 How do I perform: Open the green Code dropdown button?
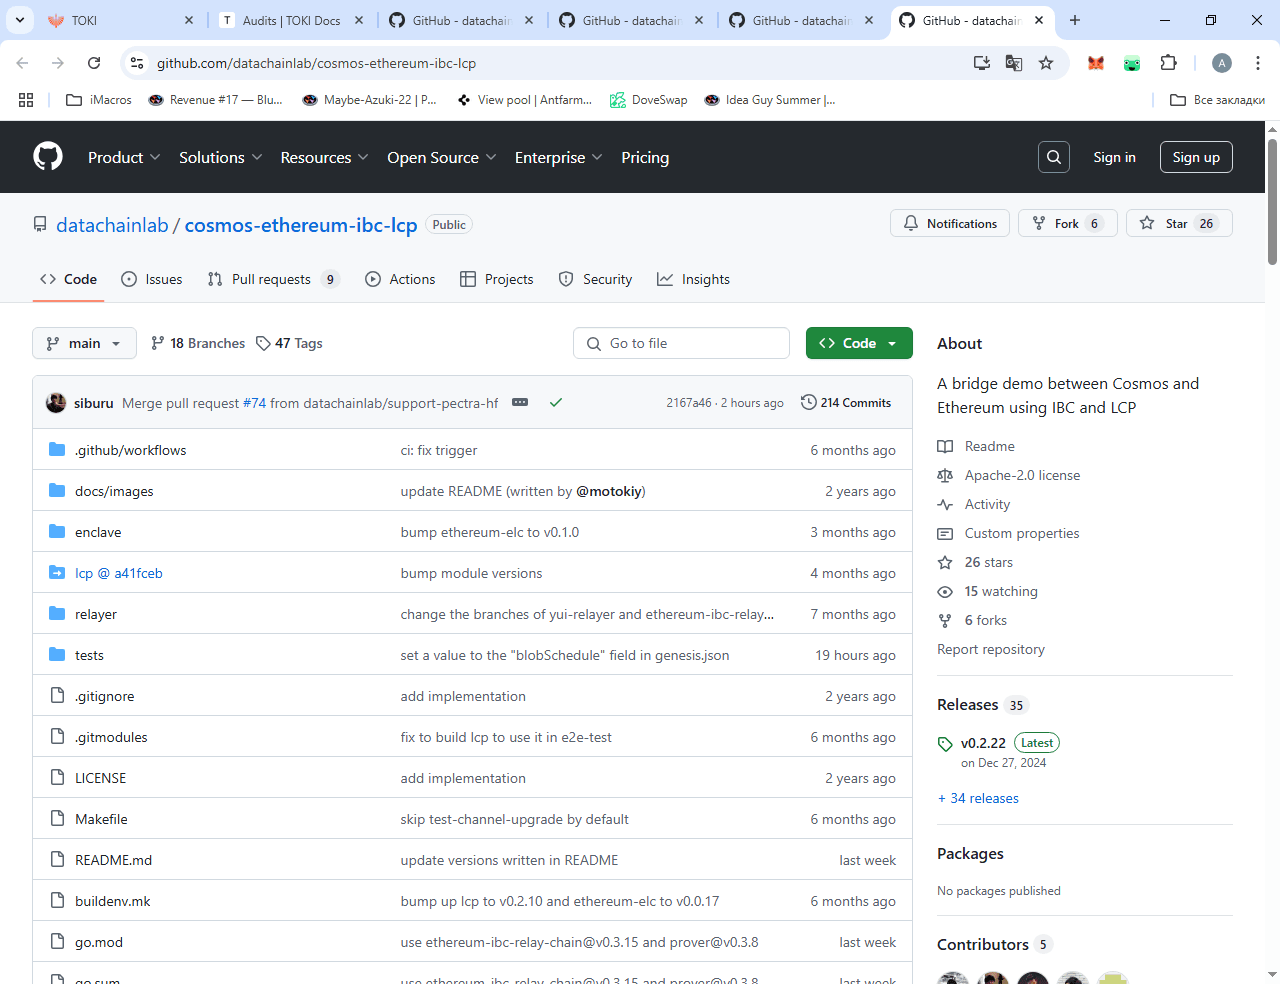859,343
